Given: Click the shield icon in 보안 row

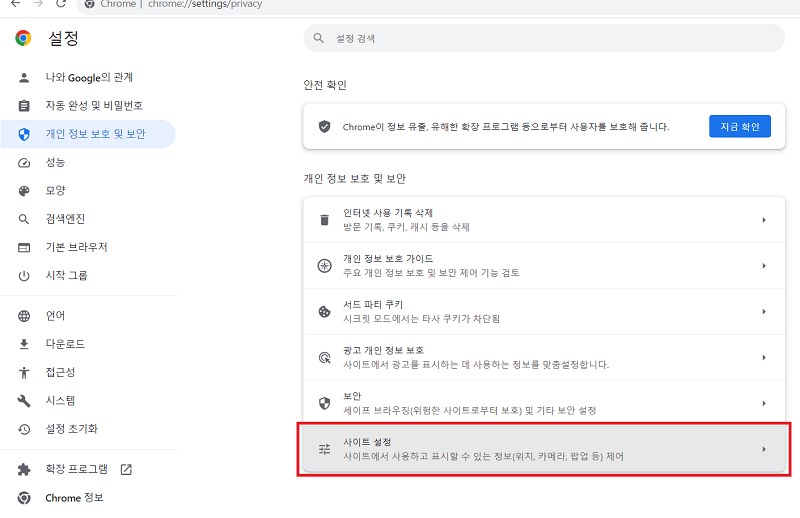Looking at the screenshot, I should click(x=324, y=403).
